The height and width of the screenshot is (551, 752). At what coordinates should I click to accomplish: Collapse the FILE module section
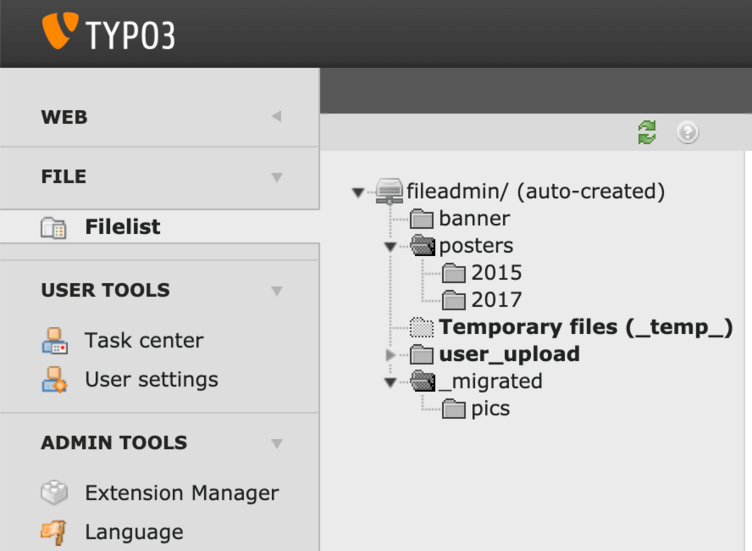277,177
